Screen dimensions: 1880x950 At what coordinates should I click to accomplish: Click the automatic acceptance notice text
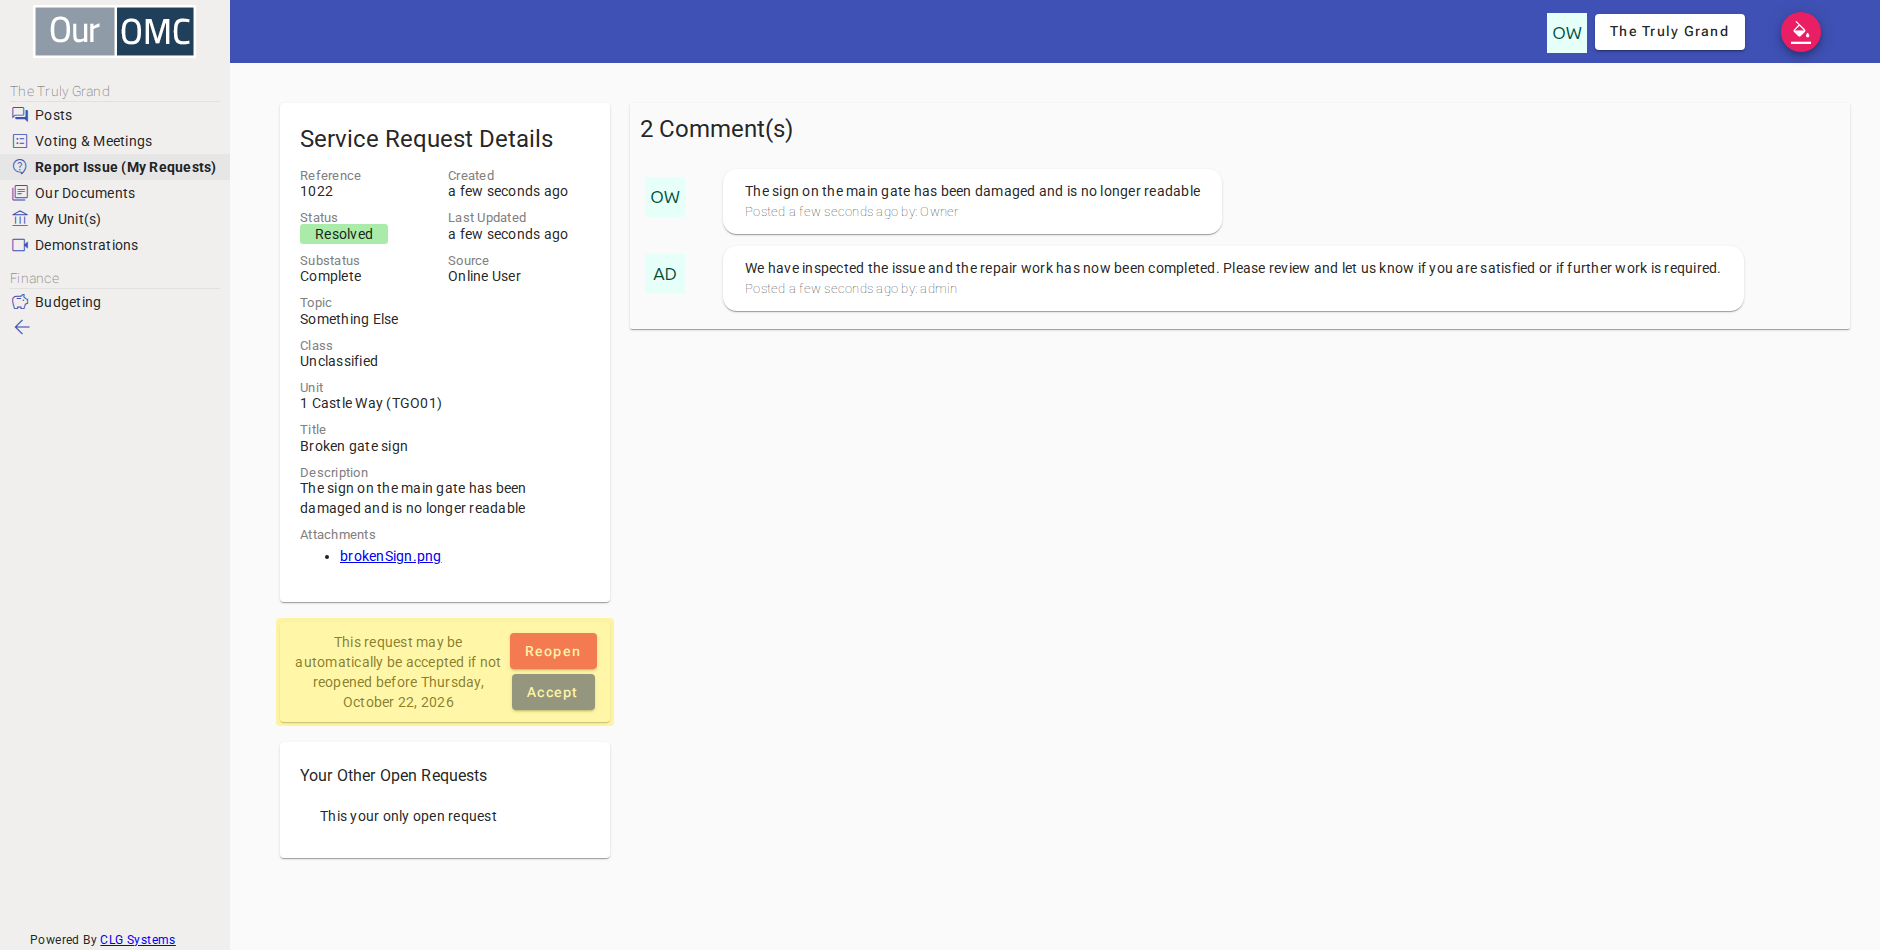[x=398, y=672]
